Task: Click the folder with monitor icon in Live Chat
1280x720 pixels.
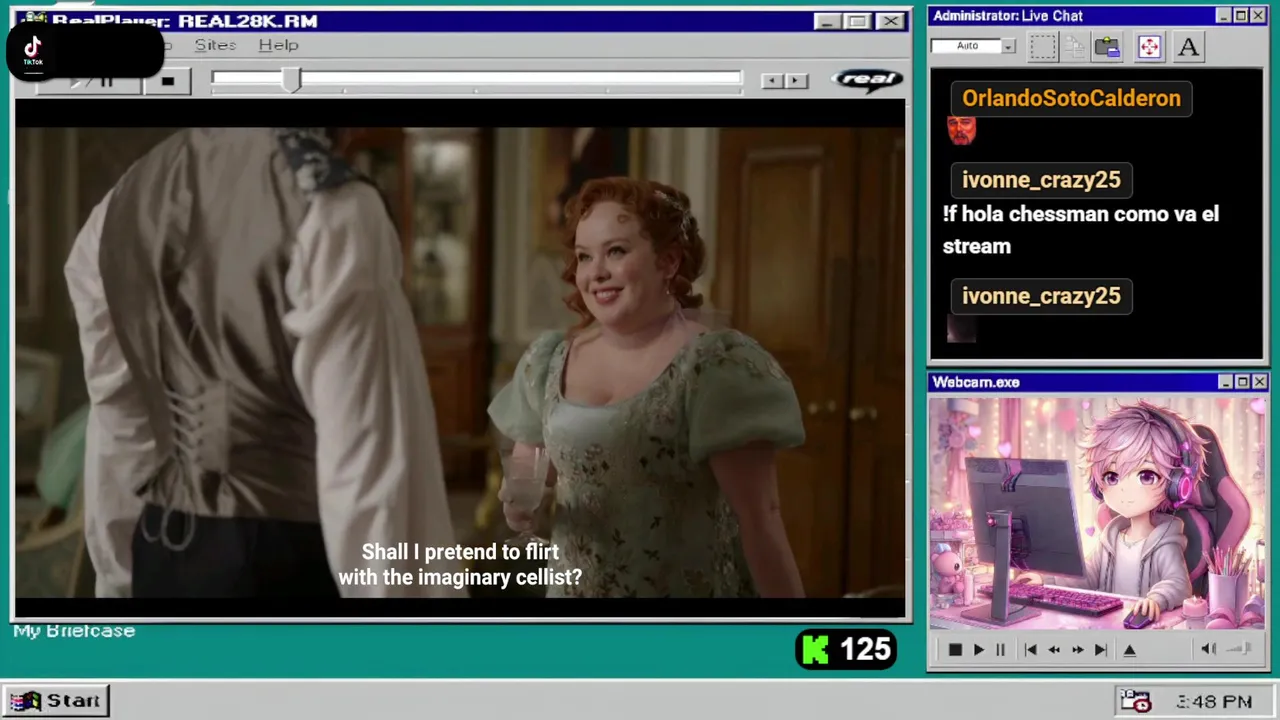Action: coord(1107,47)
